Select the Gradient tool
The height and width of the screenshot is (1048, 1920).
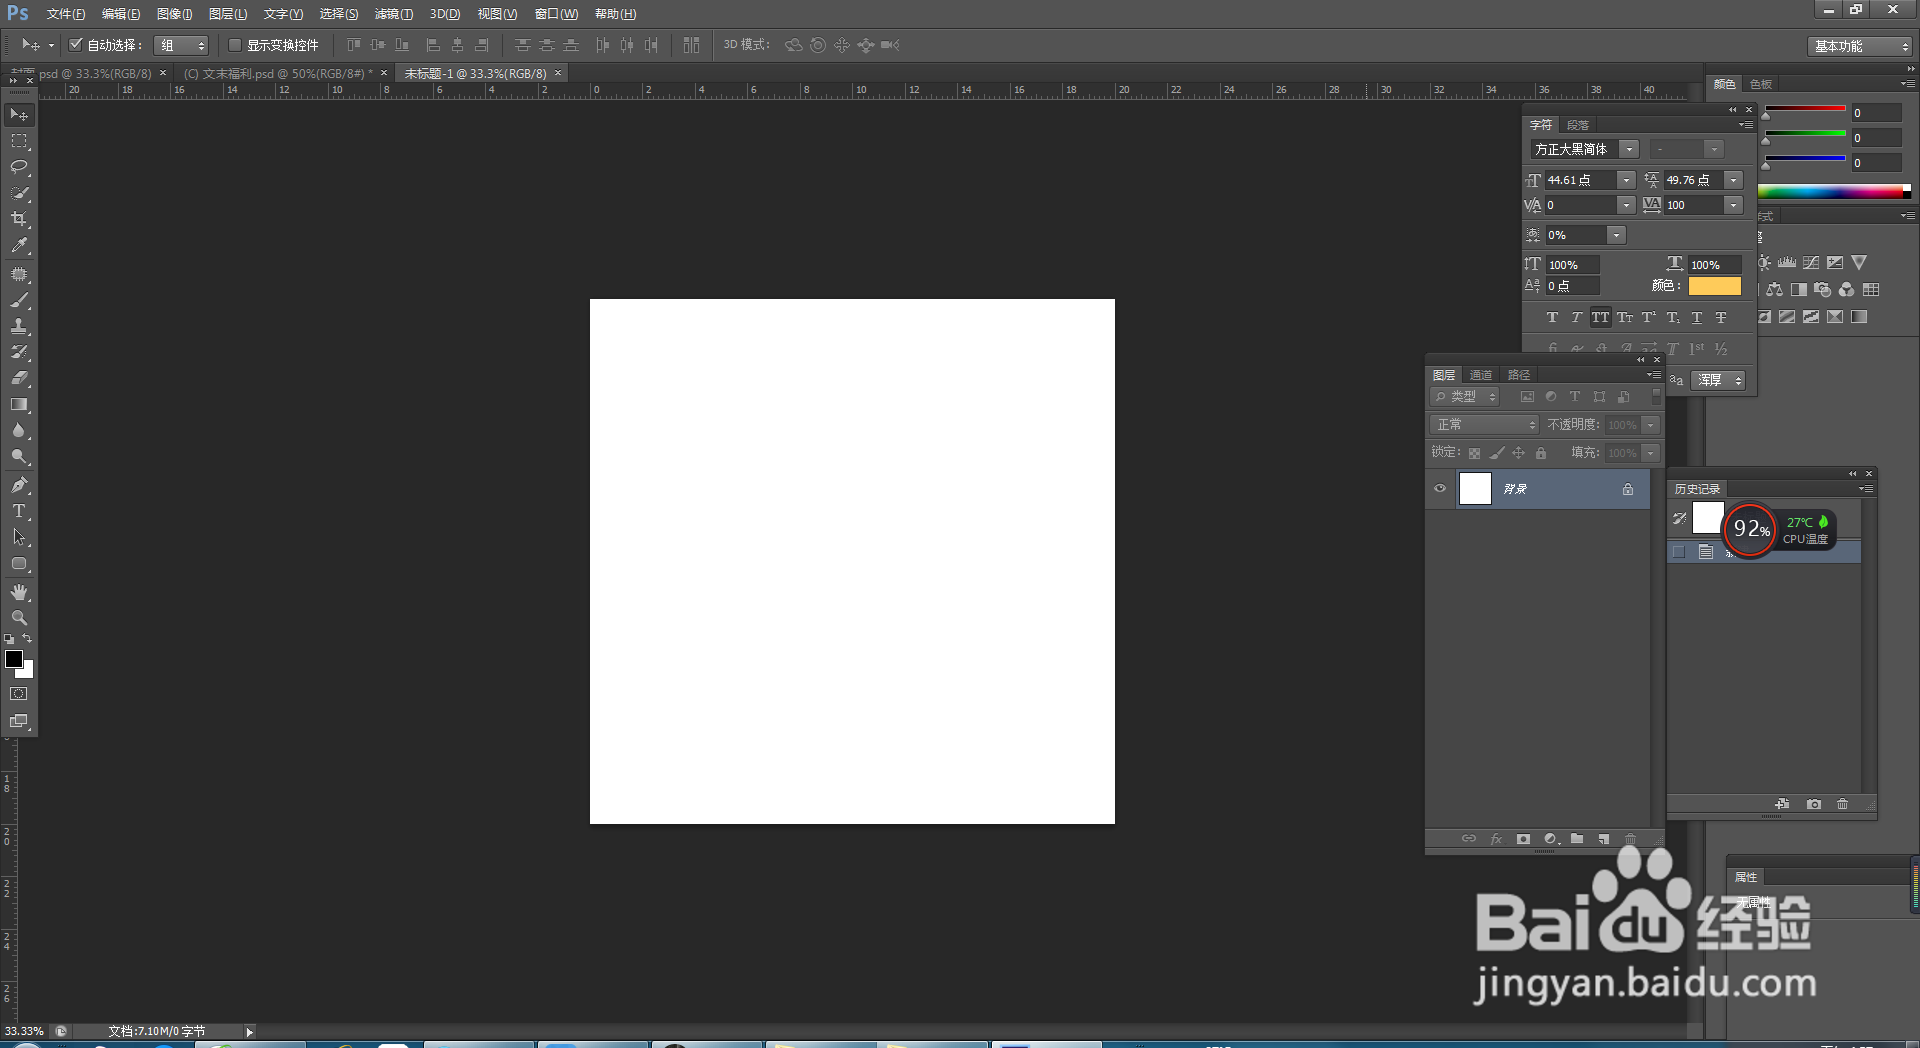19,404
